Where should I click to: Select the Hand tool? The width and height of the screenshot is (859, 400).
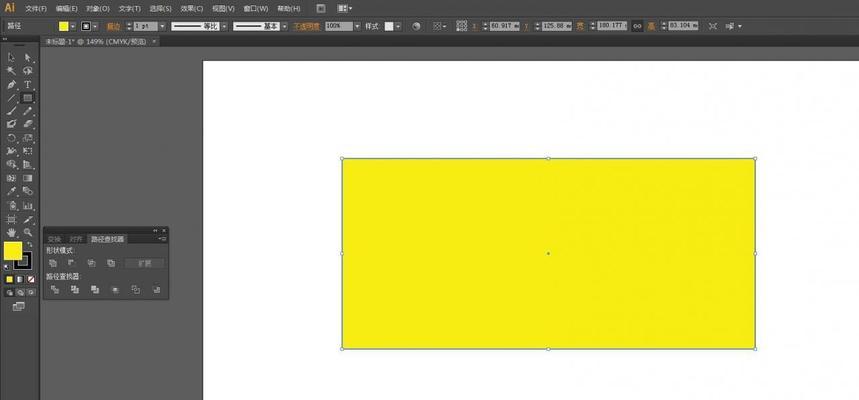point(11,232)
